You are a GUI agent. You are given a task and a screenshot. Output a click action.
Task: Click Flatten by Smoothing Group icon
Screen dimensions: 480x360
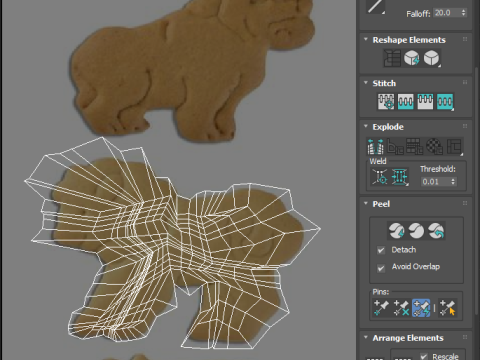click(414, 147)
